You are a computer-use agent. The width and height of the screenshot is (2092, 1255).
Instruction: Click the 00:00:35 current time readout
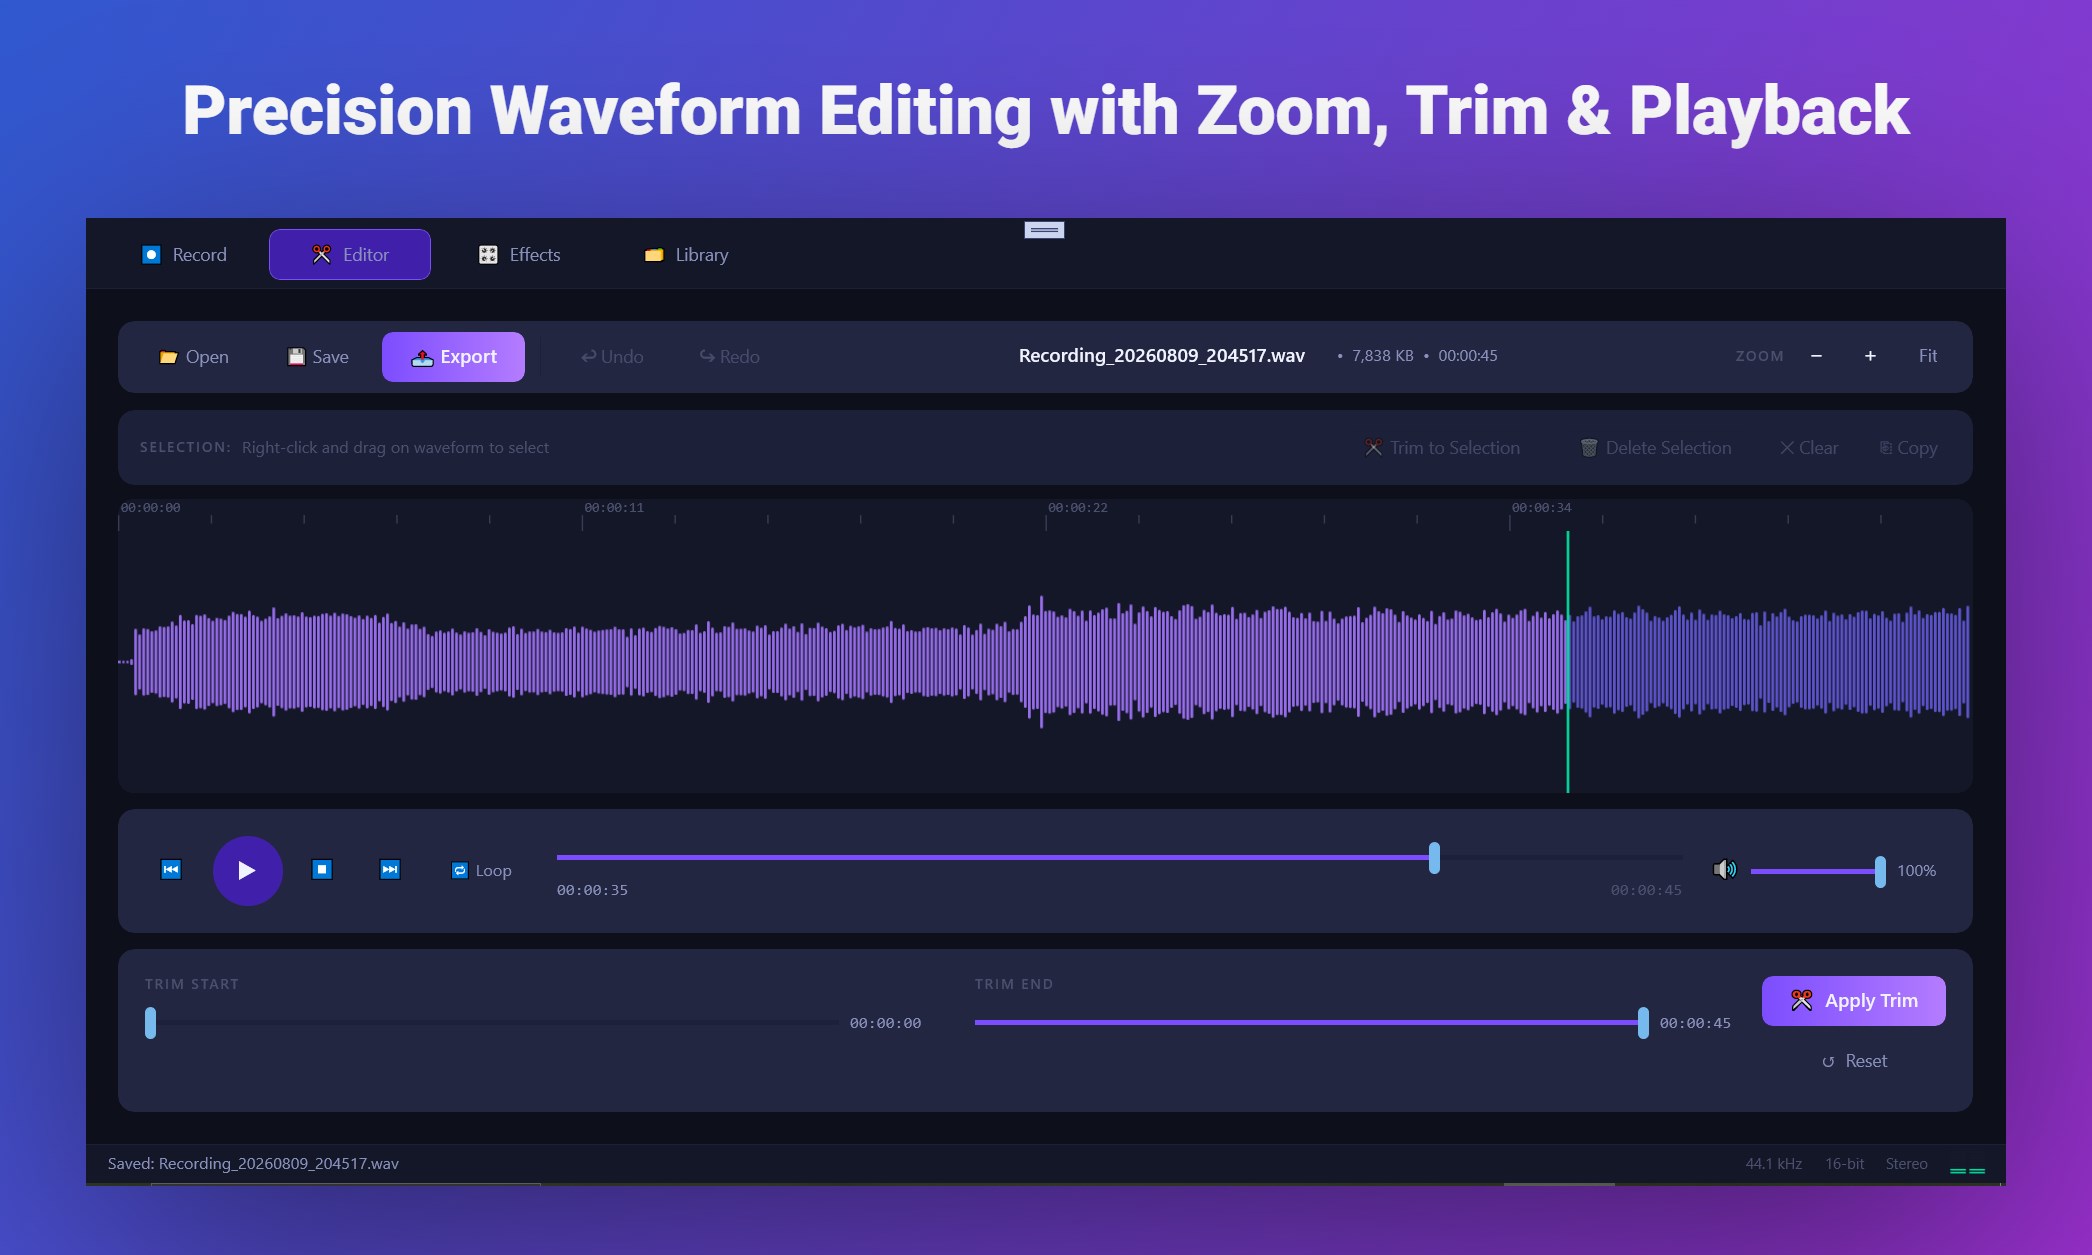pyautogui.click(x=592, y=890)
